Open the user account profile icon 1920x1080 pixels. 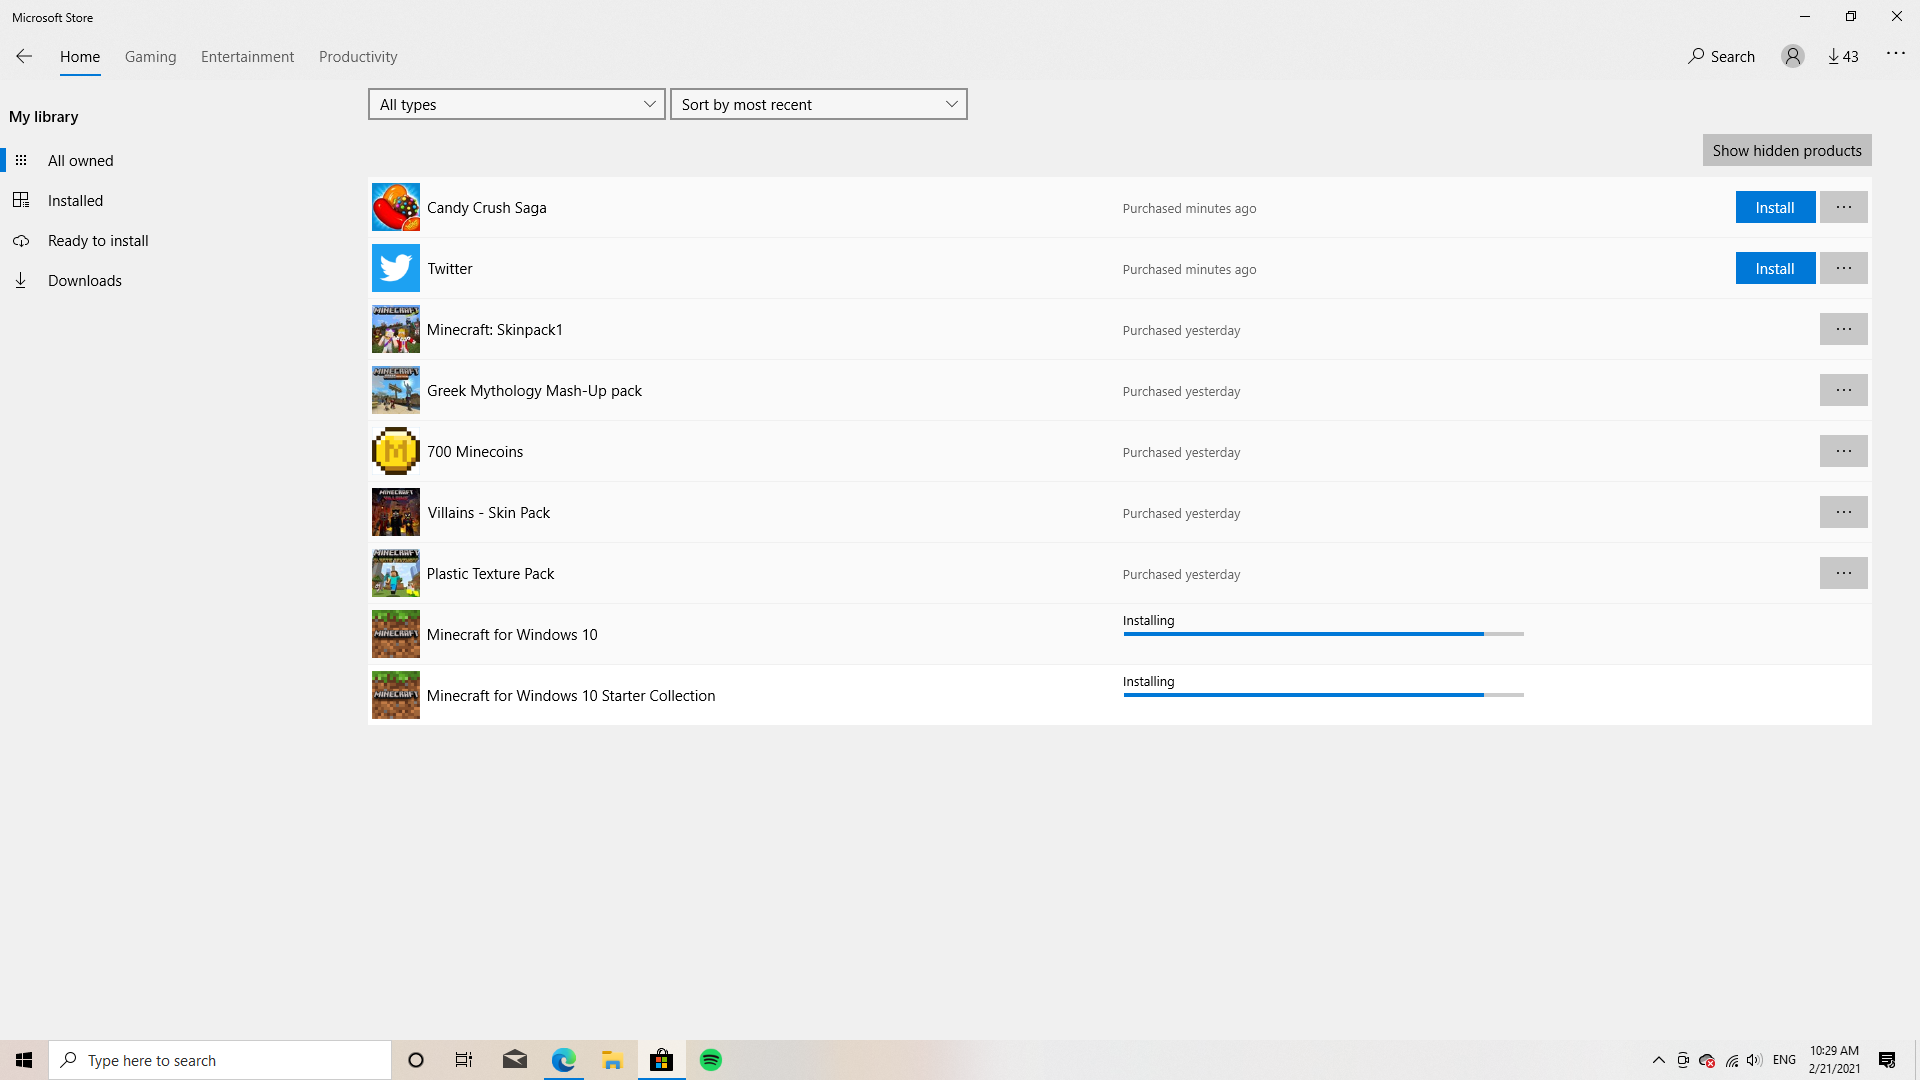coord(1793,57)
